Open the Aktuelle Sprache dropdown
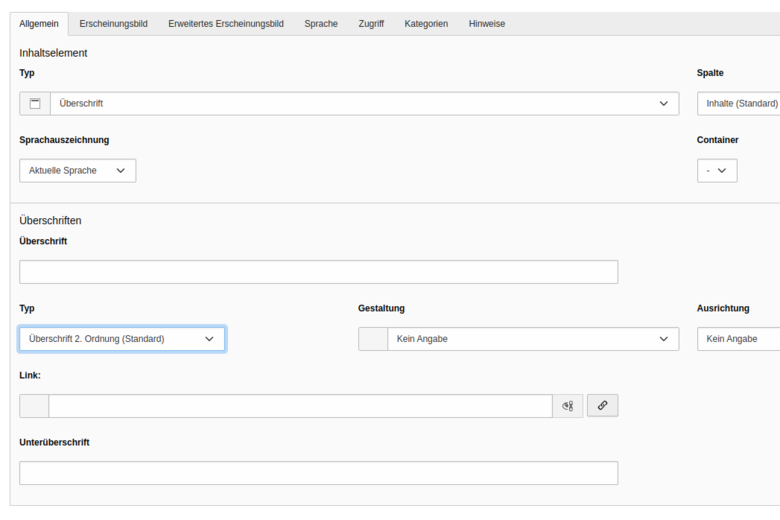Viewport: 780px width, 520px height. pyautogui.click(x=78, y=171)
